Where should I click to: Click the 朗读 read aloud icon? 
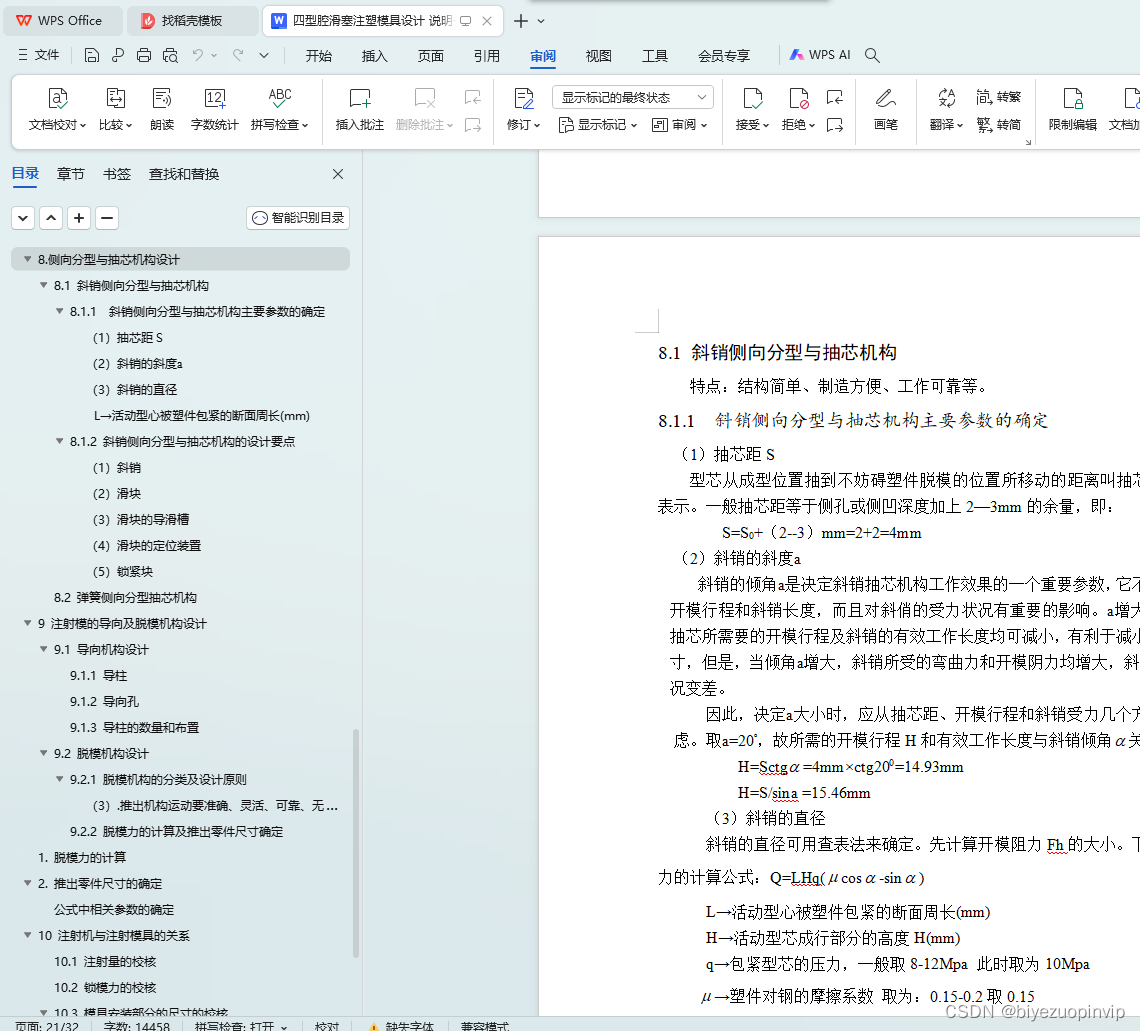point(161,109)
